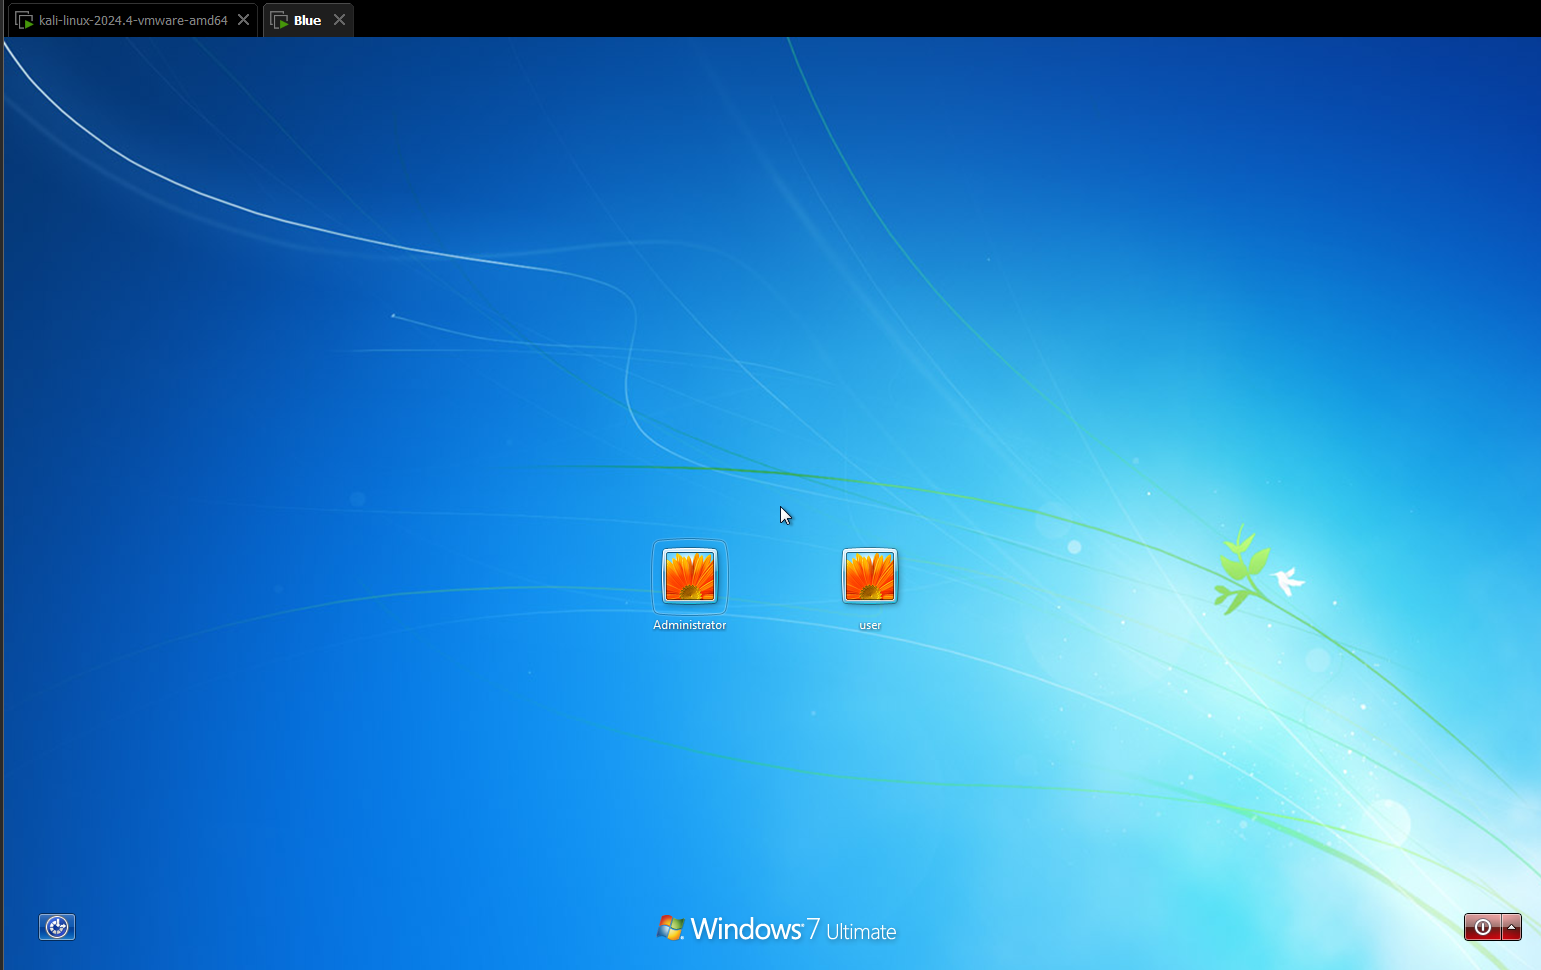Viewport: 1541px width, 970px height.
Task: Select the user account flower picture
Action: coord(870,576)
